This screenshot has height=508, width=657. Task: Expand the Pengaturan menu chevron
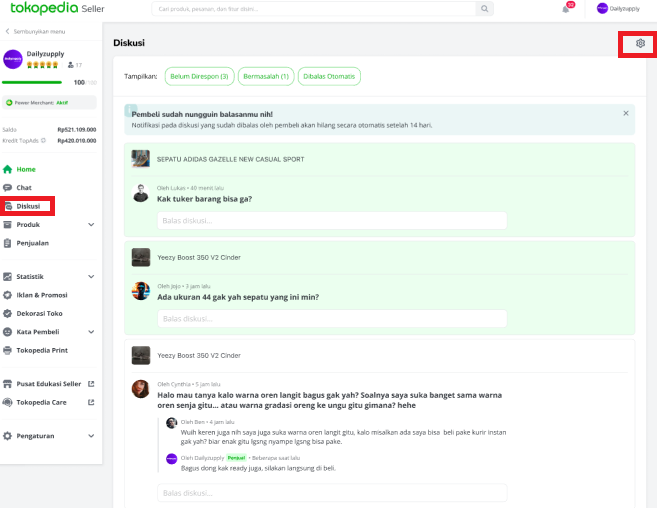click(x=91, y=436)
